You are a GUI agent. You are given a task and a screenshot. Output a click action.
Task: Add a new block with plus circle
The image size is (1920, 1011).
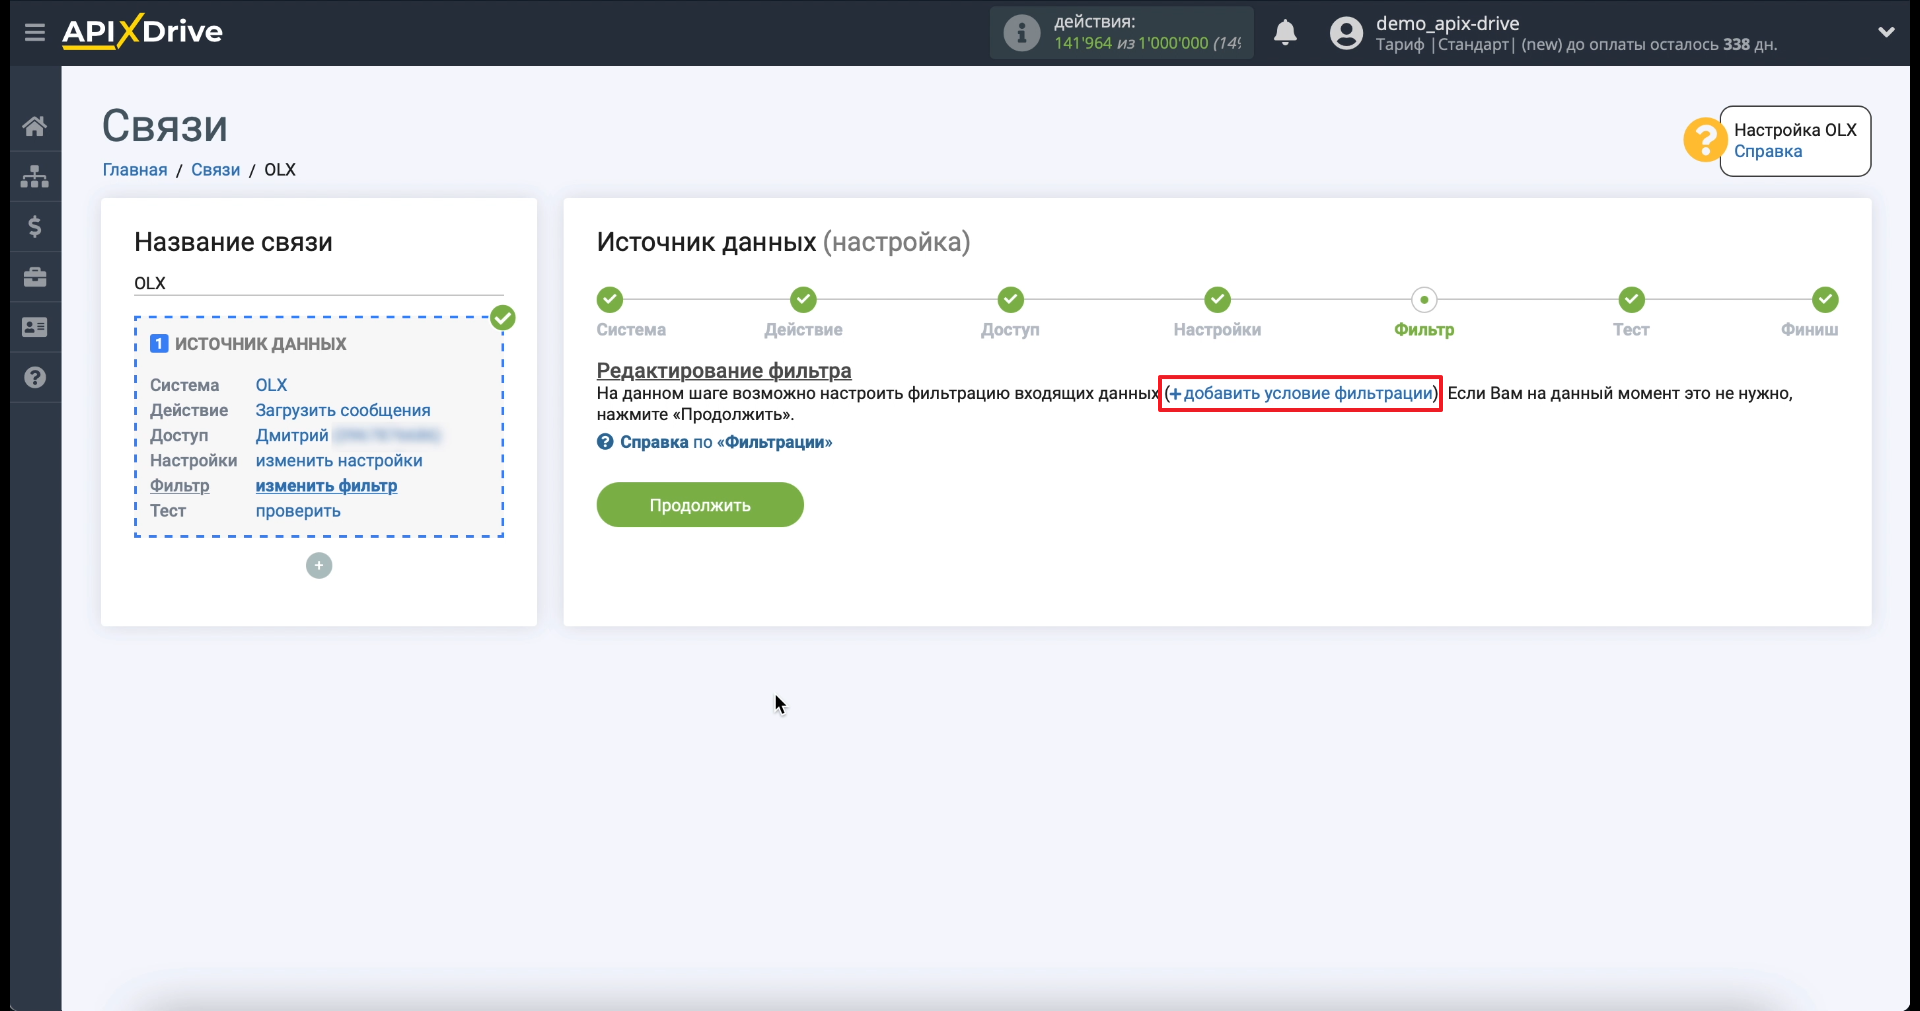point(319,566)
